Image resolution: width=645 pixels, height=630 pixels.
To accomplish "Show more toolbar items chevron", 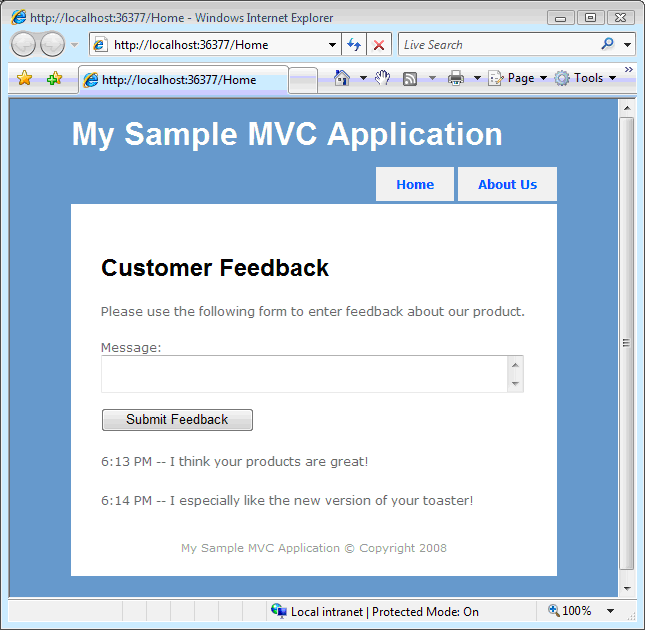I will [629, 69].
